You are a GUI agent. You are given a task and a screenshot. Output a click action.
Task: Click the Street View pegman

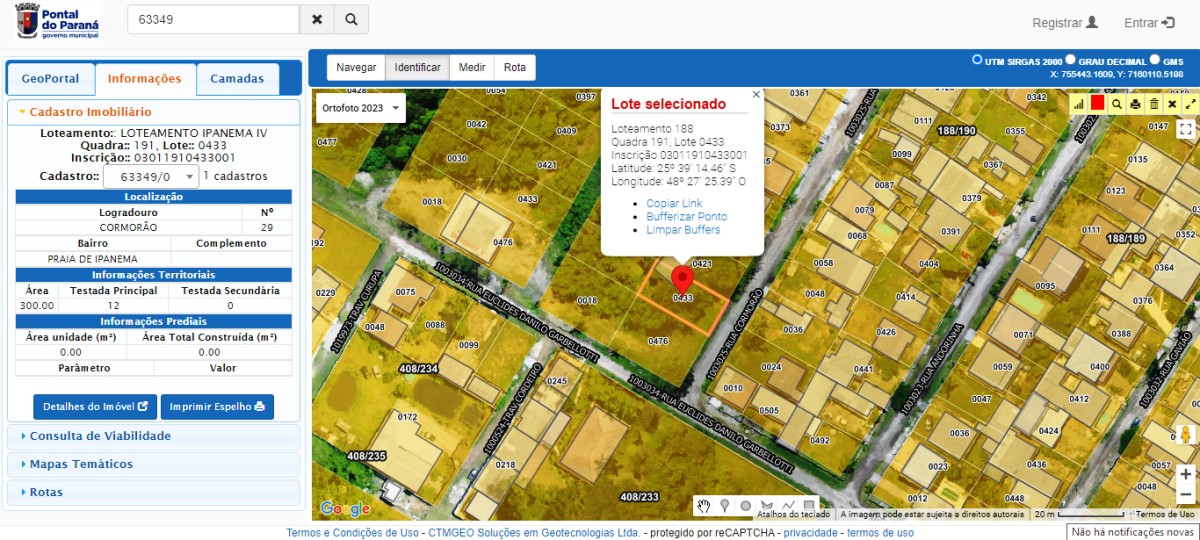1185,435
